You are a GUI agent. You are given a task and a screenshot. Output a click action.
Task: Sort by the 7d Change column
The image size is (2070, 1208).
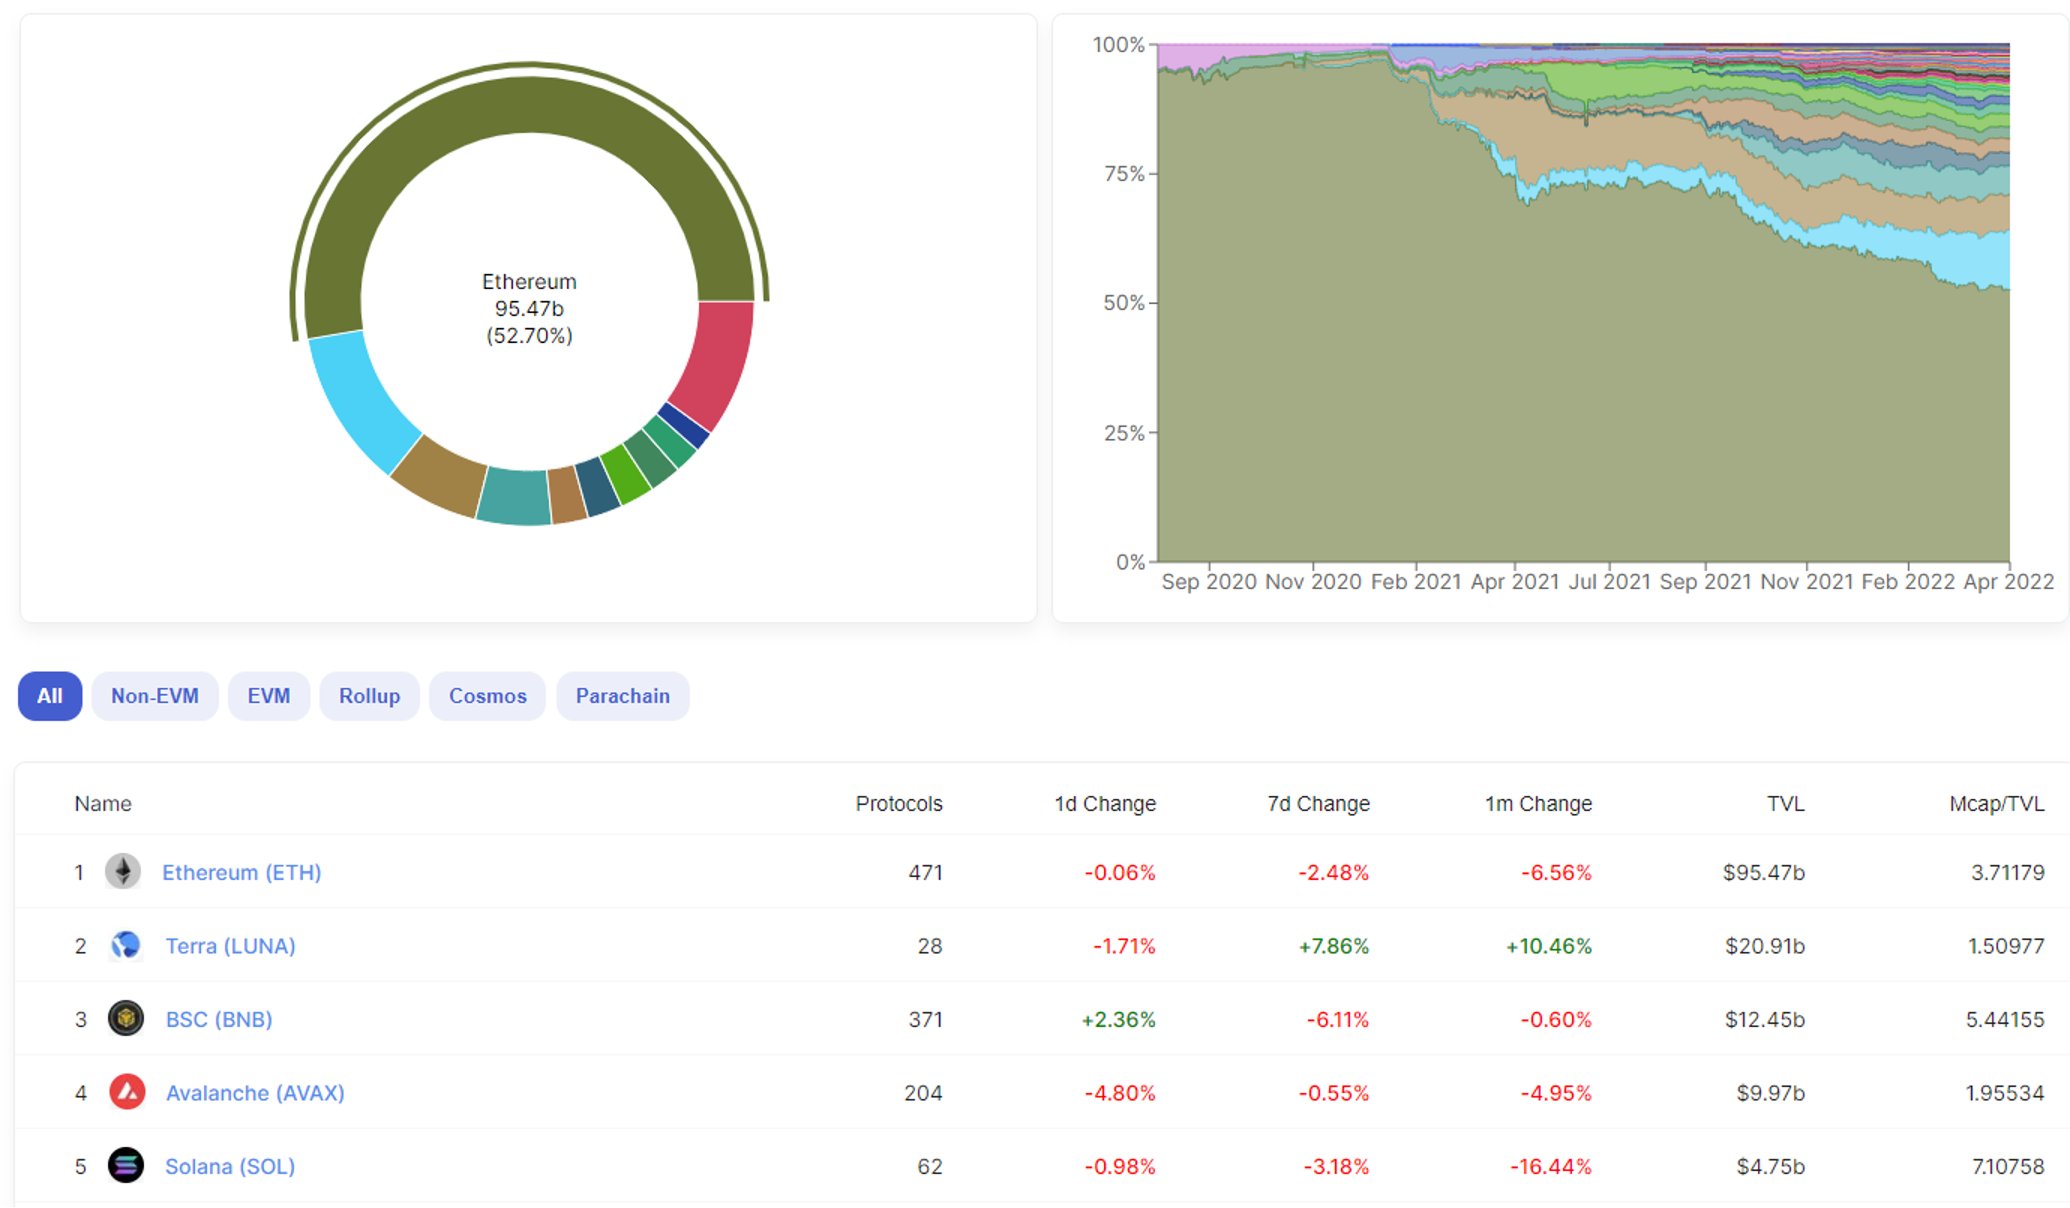(x=1318, y=804)
